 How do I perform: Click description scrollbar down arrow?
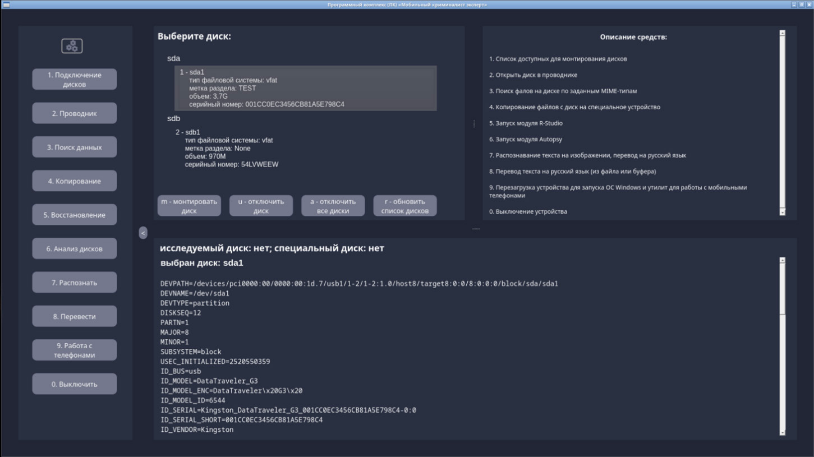(782, 212)
